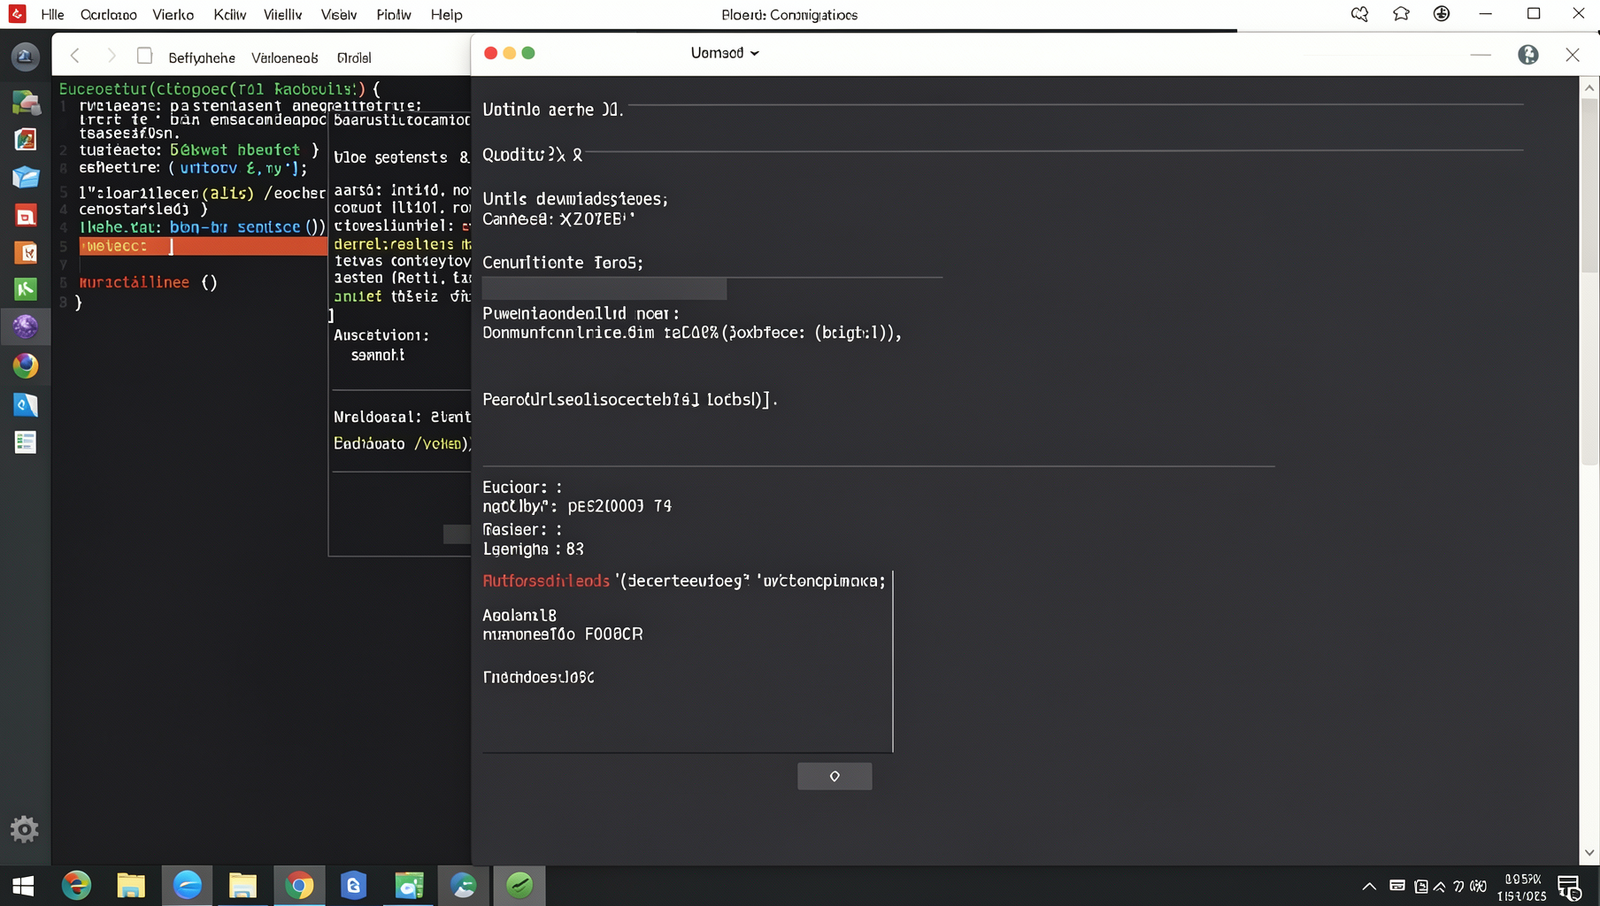Image resolution: width=1600 pixels, height=906 pixels.
Task: Show hidden tray icons with the up chevron
Action: point(1369,886)
